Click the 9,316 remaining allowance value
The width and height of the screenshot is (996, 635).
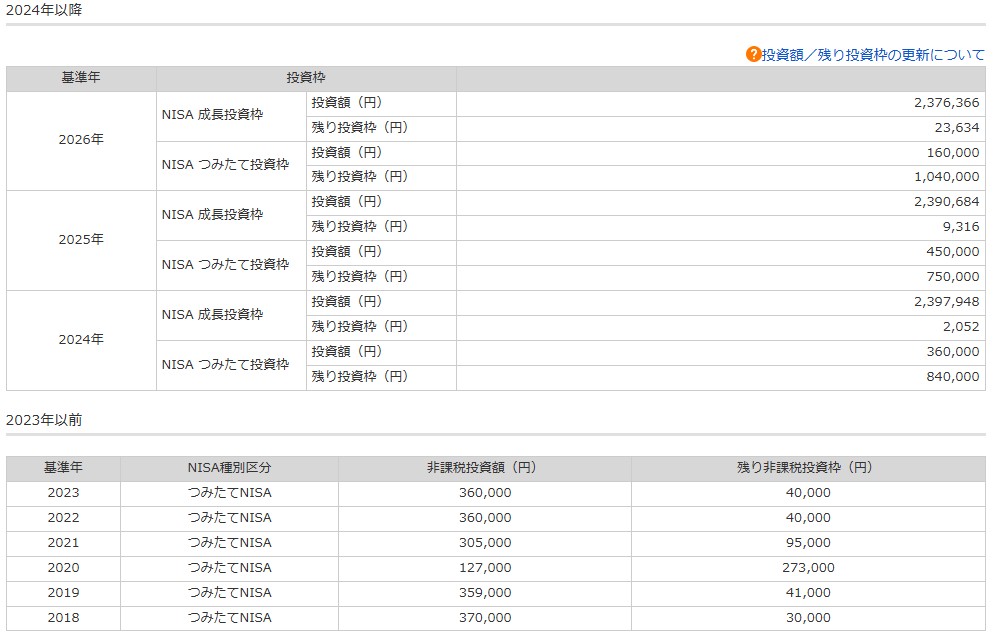click(x=961, y=227)
